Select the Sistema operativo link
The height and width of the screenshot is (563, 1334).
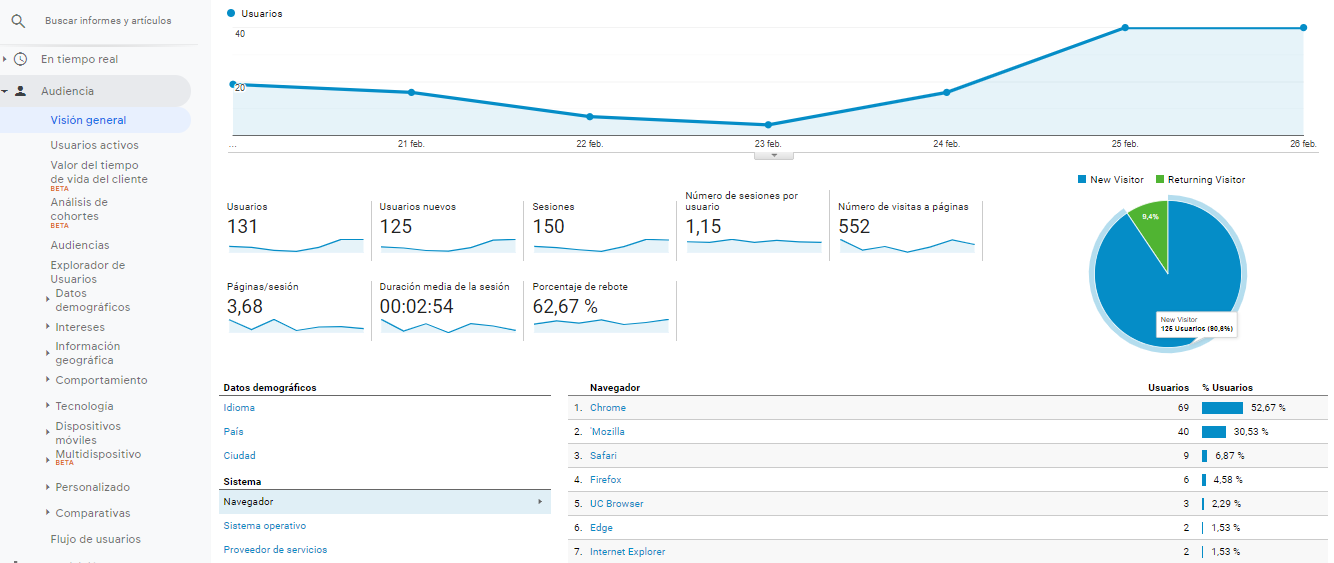click(264, 526)
